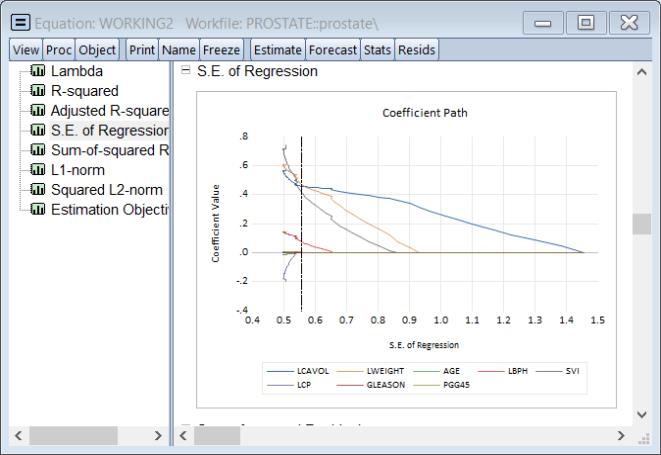Click the graph icon beside Lambda
661x455 pixels.
click(39, 71)
